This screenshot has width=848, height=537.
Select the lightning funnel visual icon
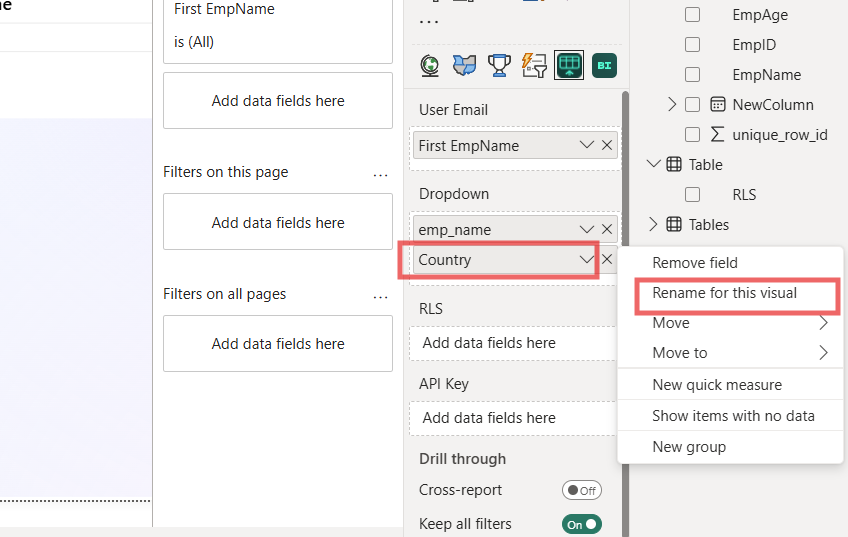534,65
